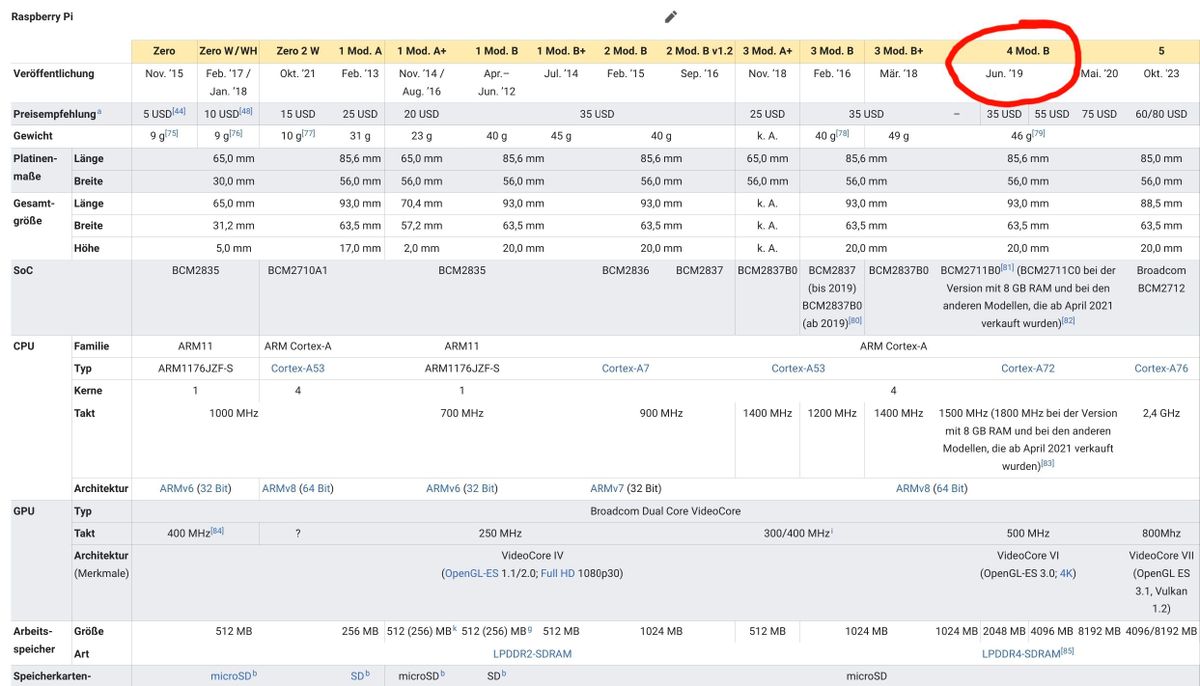Follow the Cortex-A72 link
The image size is (1200, 686).
click(x=1028, y=369)
